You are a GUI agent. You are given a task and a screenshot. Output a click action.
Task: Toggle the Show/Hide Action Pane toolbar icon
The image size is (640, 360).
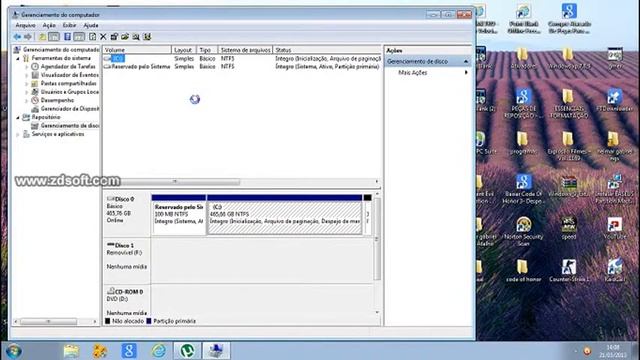pyautogui.click(x=79, y=37)
